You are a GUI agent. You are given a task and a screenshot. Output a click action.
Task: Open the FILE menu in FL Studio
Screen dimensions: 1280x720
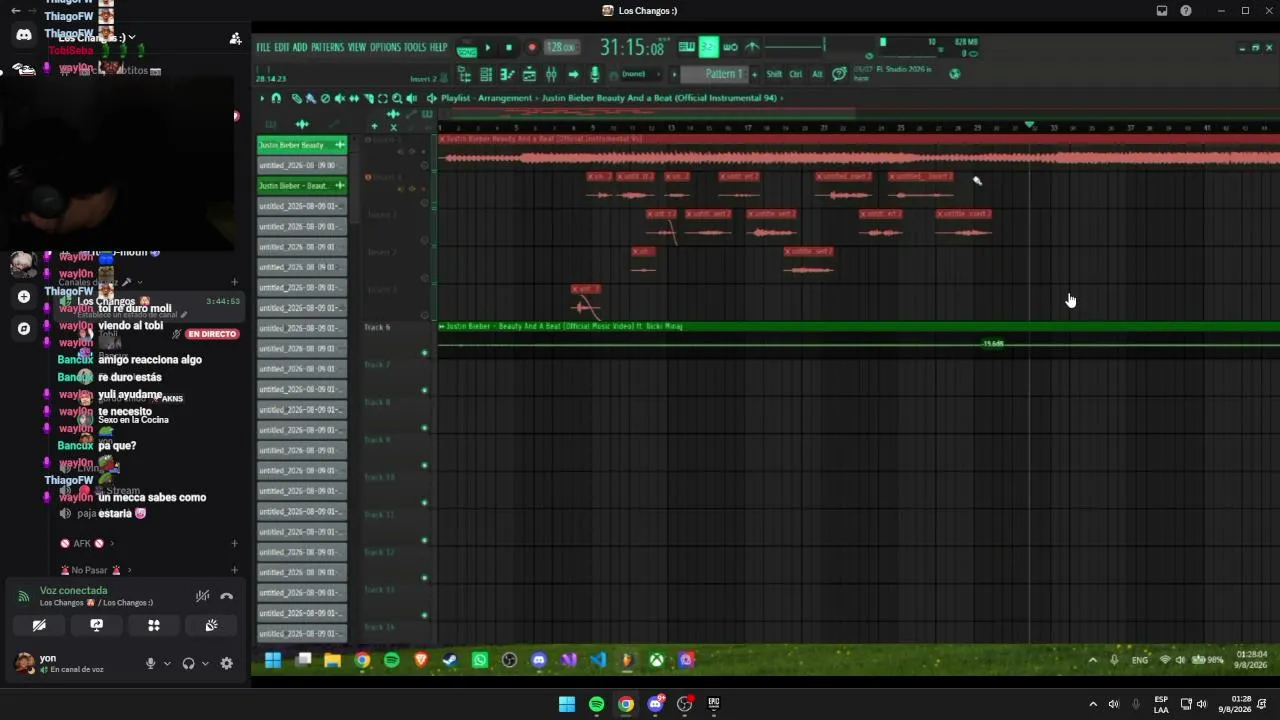264,47
